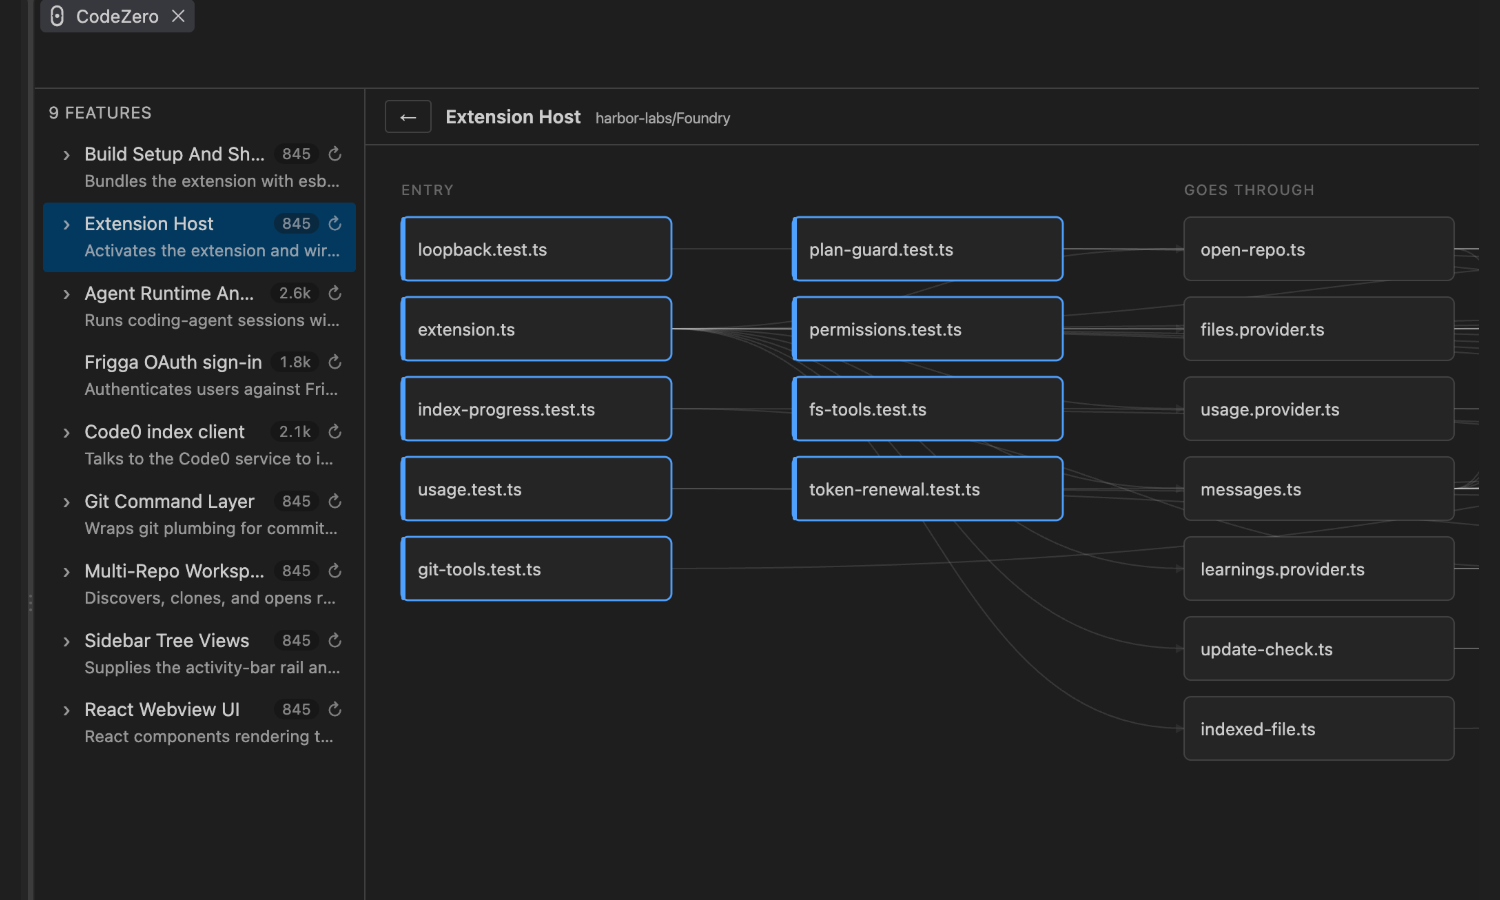Viewport: 1500px width, 900px height.
Task: Click the harbor-labs/Foundry repo label
Action: tap(663, 118)
